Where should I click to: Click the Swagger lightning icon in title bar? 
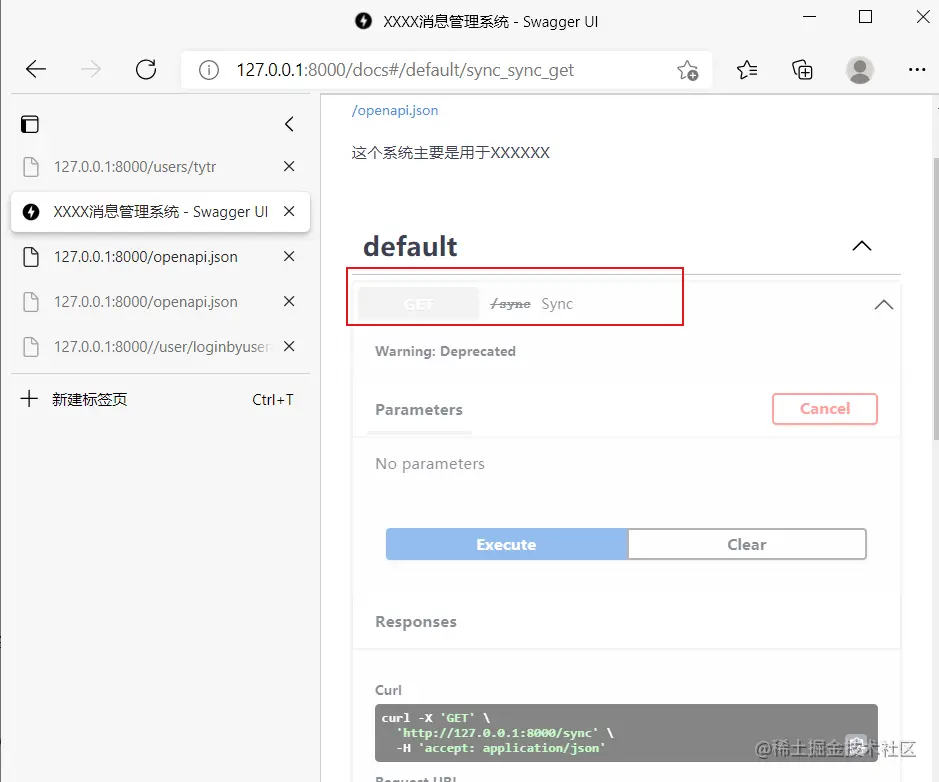point(363,21)
